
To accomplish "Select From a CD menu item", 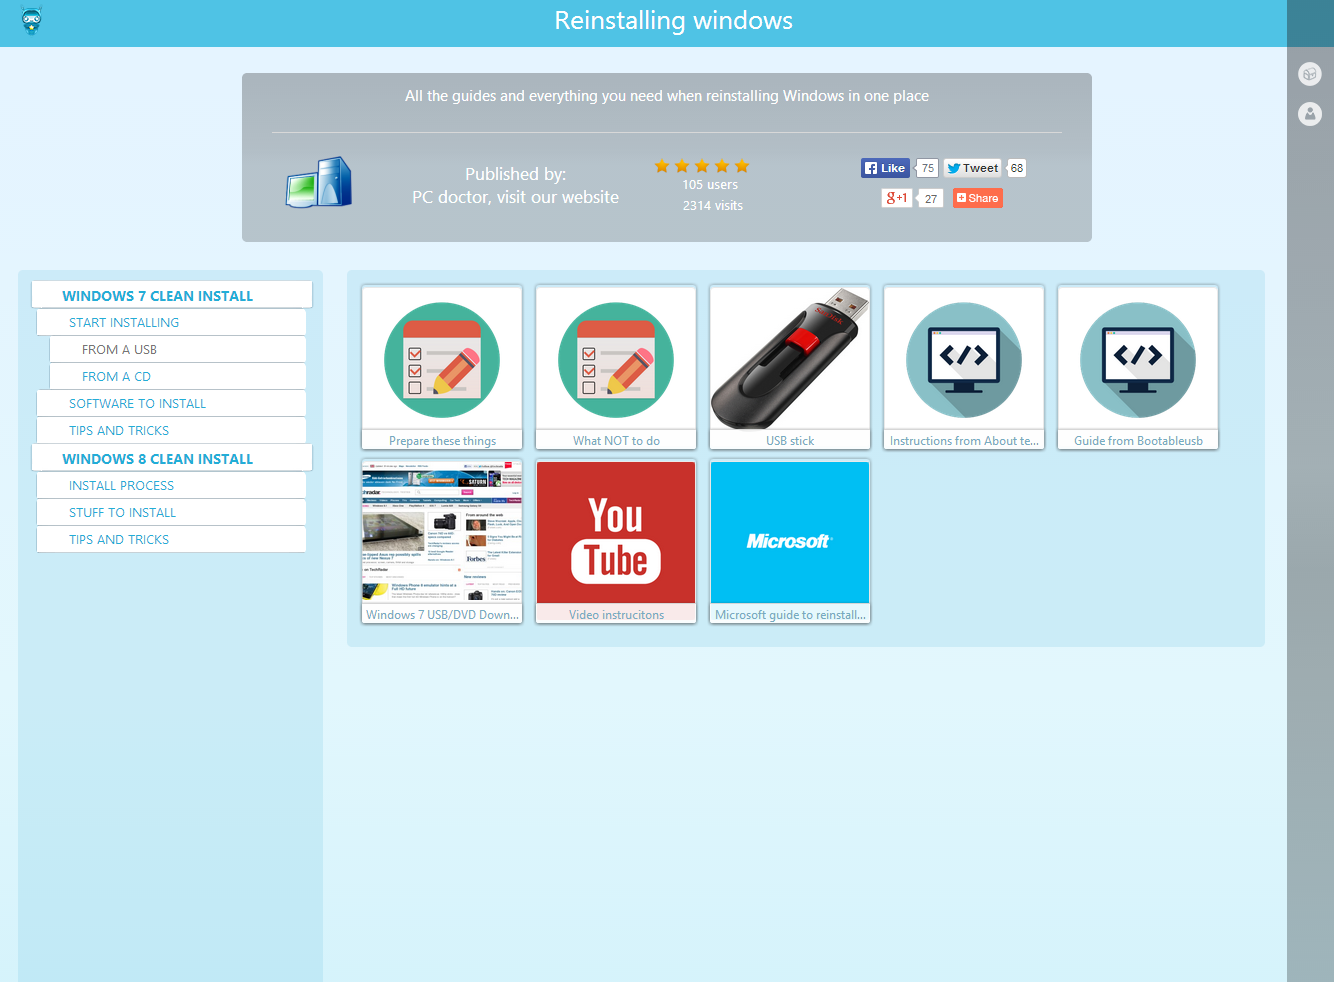I will coord(116,377).
